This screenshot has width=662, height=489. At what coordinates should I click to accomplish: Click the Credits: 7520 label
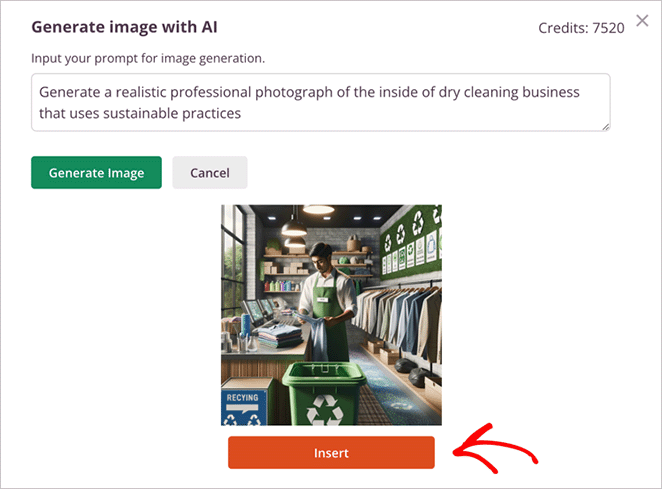tap(581, 28)
